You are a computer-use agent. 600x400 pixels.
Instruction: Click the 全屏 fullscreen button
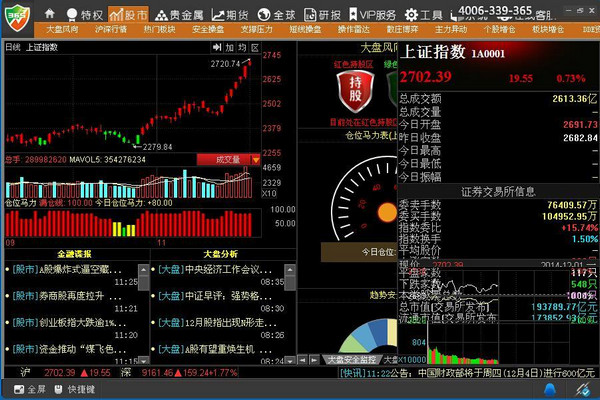tap(30, 390)
